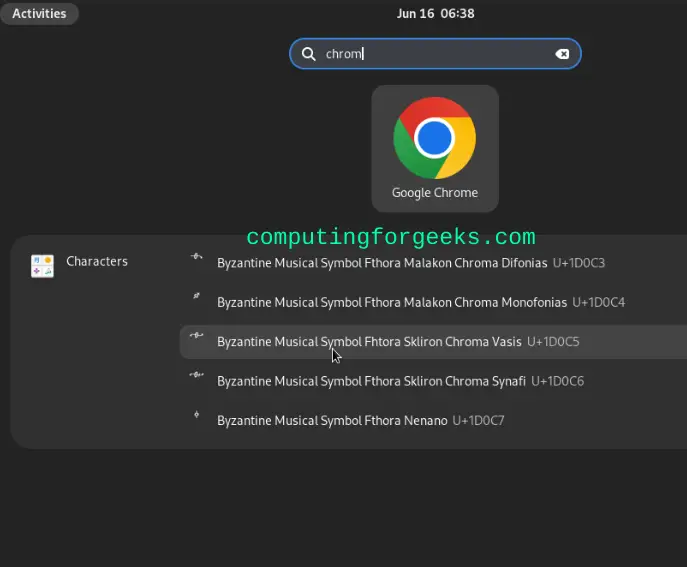Open the Activities overview button

[39, 14]
